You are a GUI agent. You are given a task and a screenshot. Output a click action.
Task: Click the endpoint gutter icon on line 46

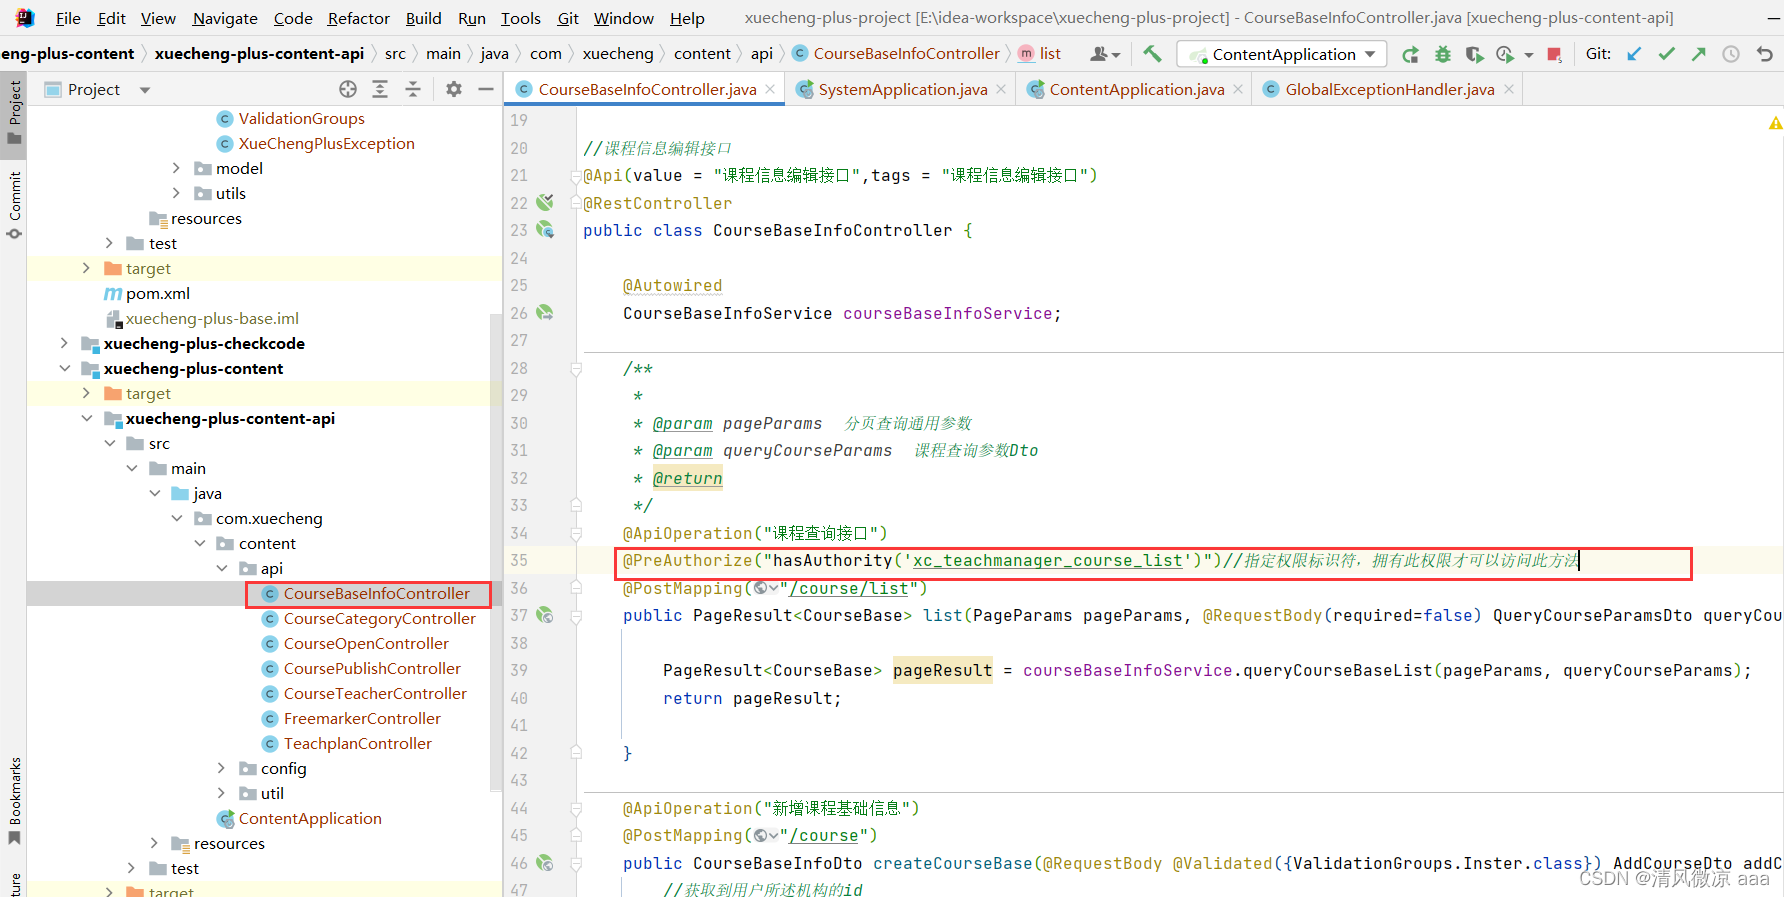coord(545,862)
